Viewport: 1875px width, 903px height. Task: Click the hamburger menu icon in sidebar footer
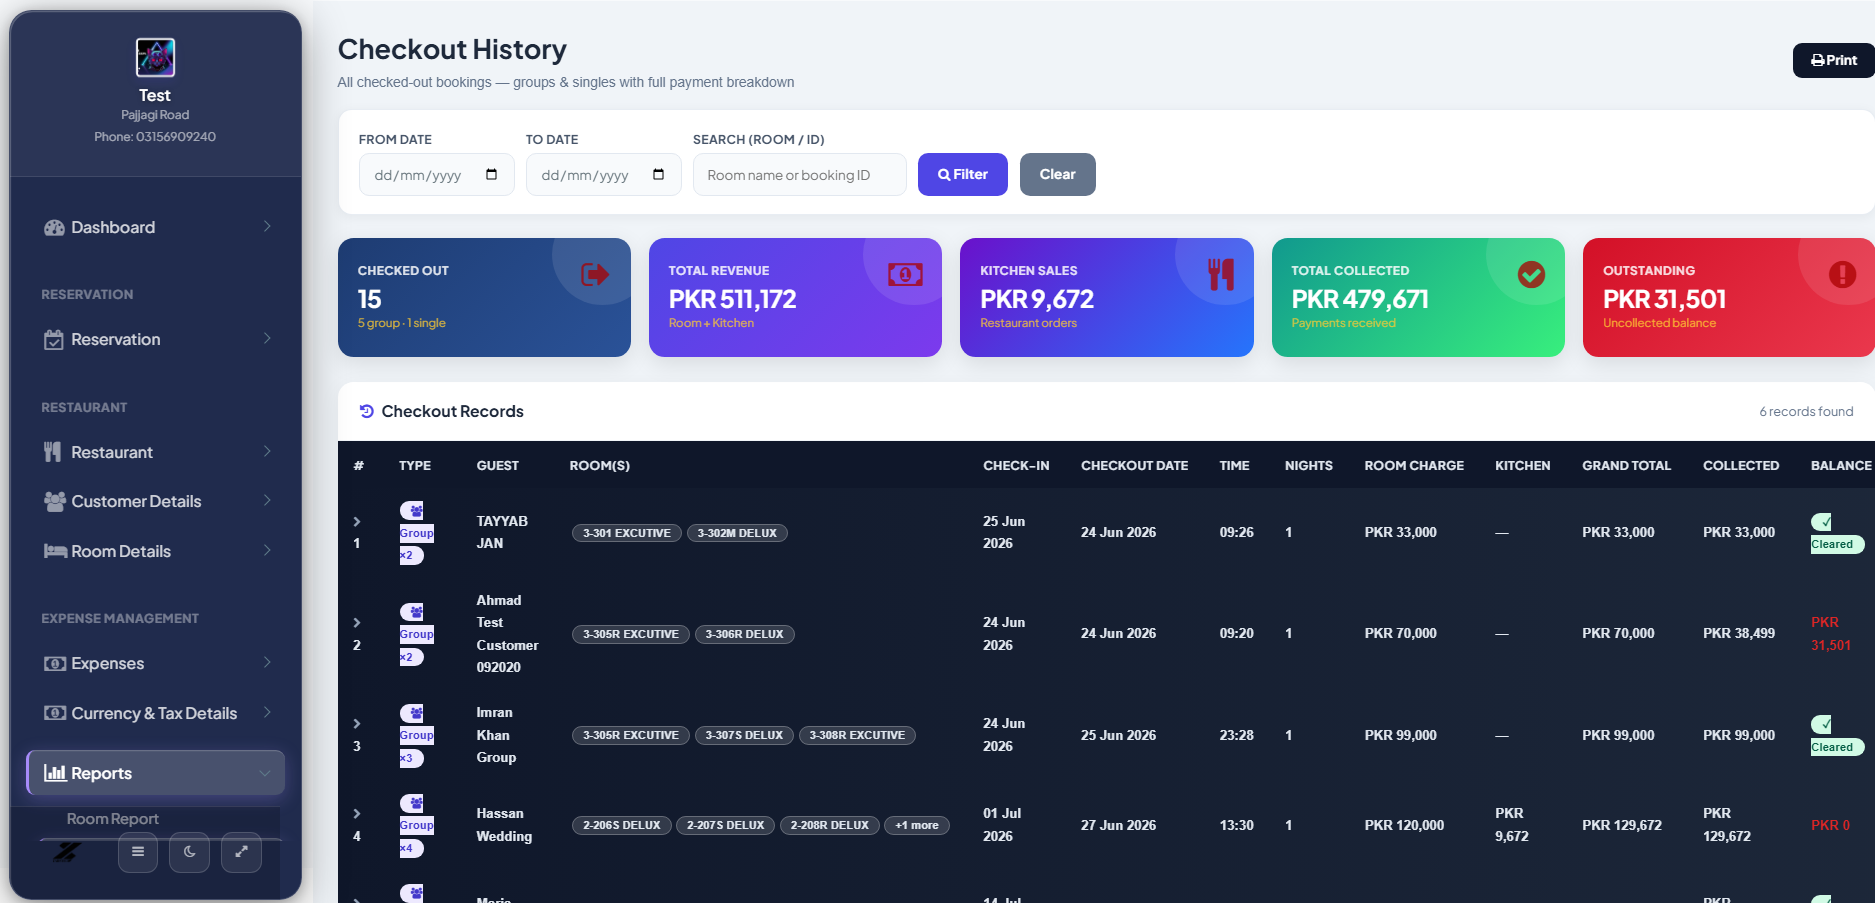click(x=138, y=852)
